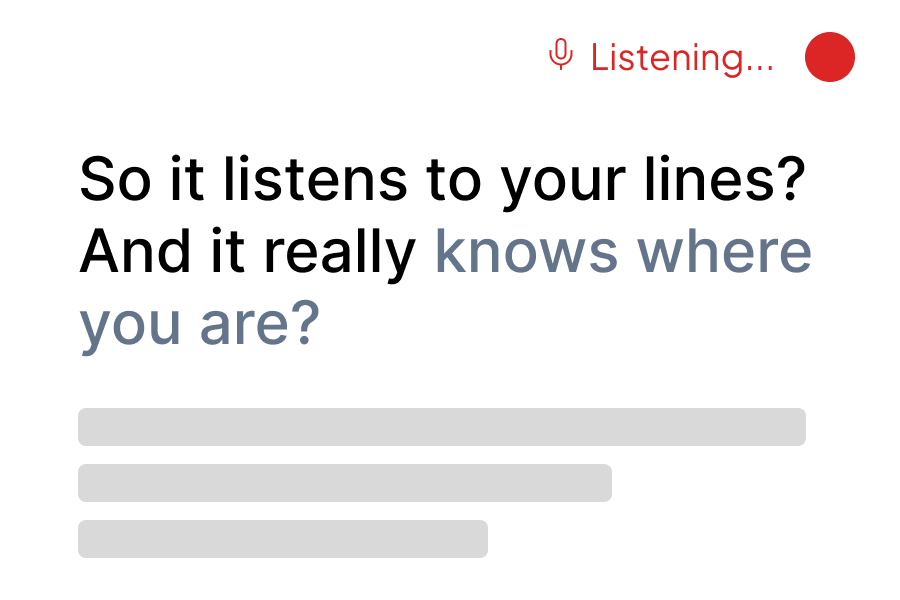Screen dimensions: 900x600
Task: Stop recording with the red circle button
Action: pos(829,57)
